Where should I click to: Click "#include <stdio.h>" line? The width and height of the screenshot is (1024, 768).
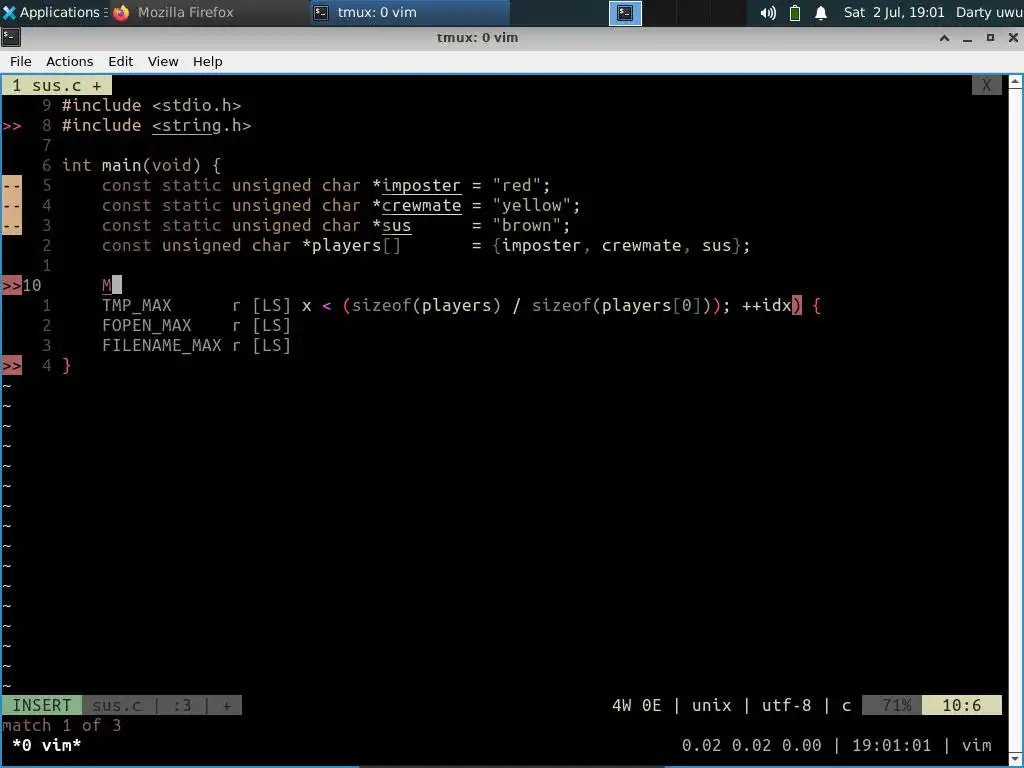(x=152, y=105)
